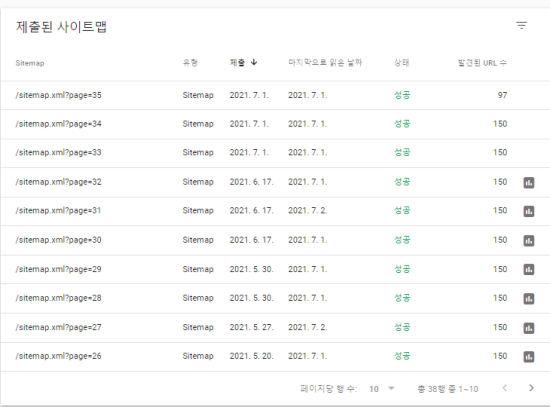Select /sitemap.xml?page=26 row
The width and height of the screenshot is (550, 407).
275,356
